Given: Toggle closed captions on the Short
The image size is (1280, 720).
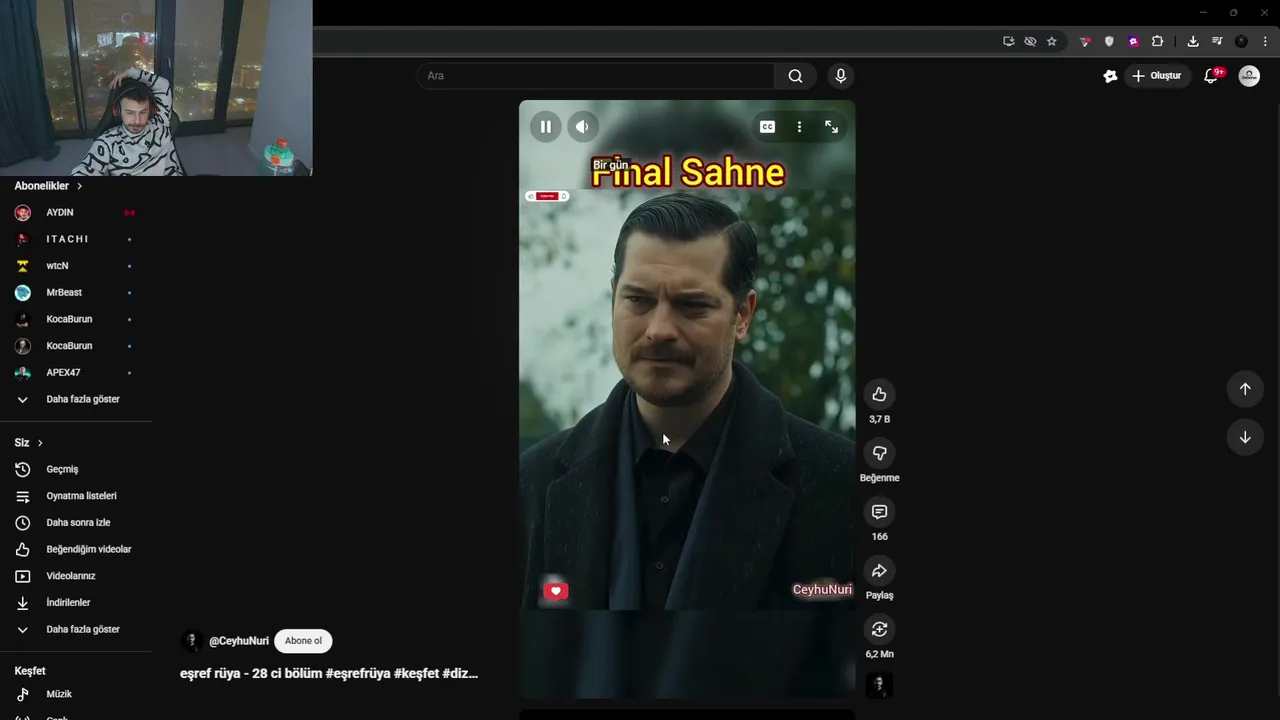Looking at the screenshot, I should coord(767,127).
